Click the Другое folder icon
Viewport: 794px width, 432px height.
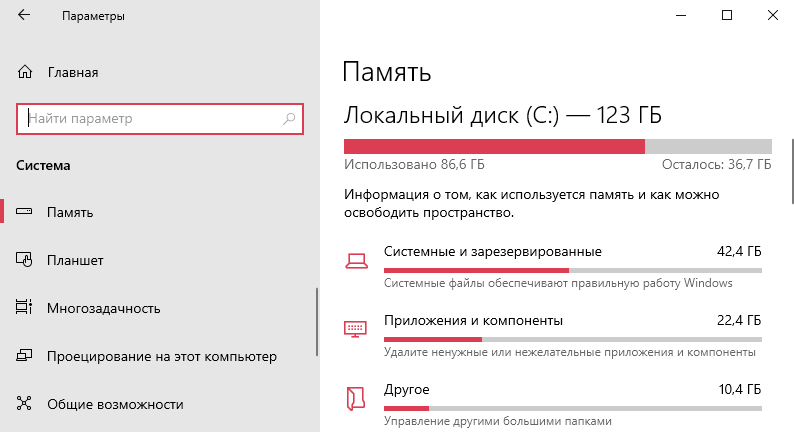355,399
